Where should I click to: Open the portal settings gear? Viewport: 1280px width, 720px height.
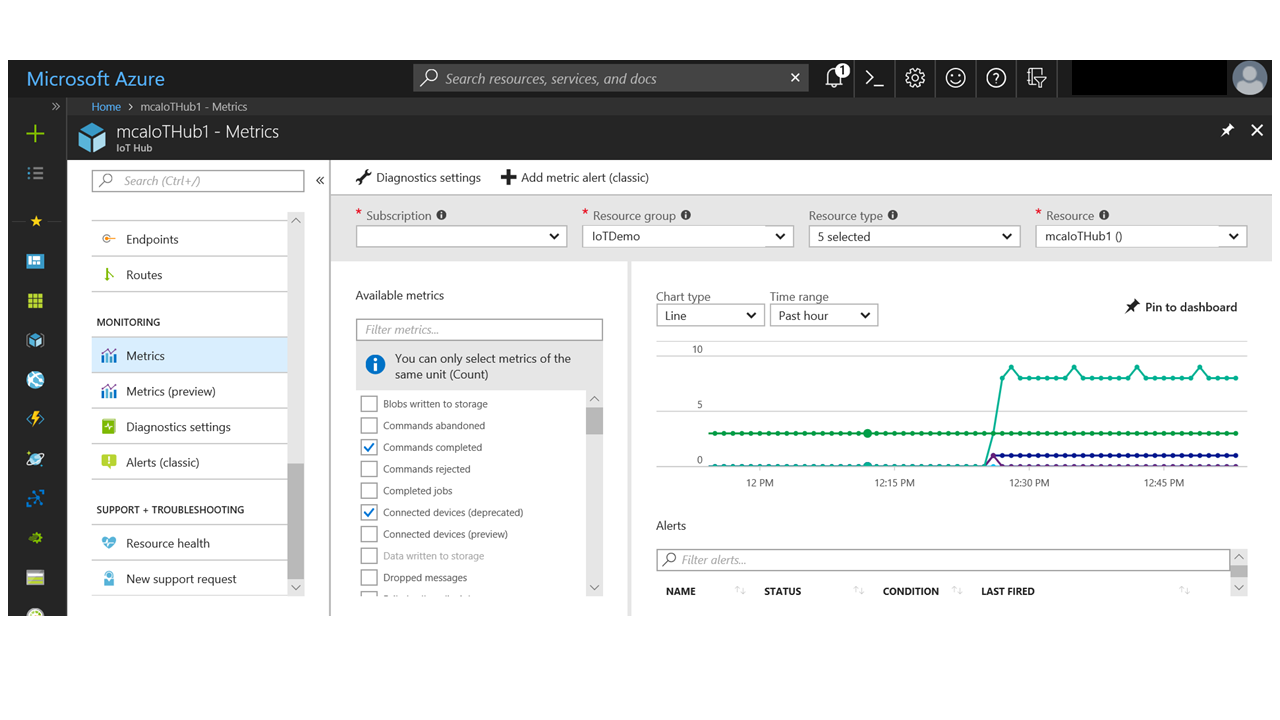(914, 78)
